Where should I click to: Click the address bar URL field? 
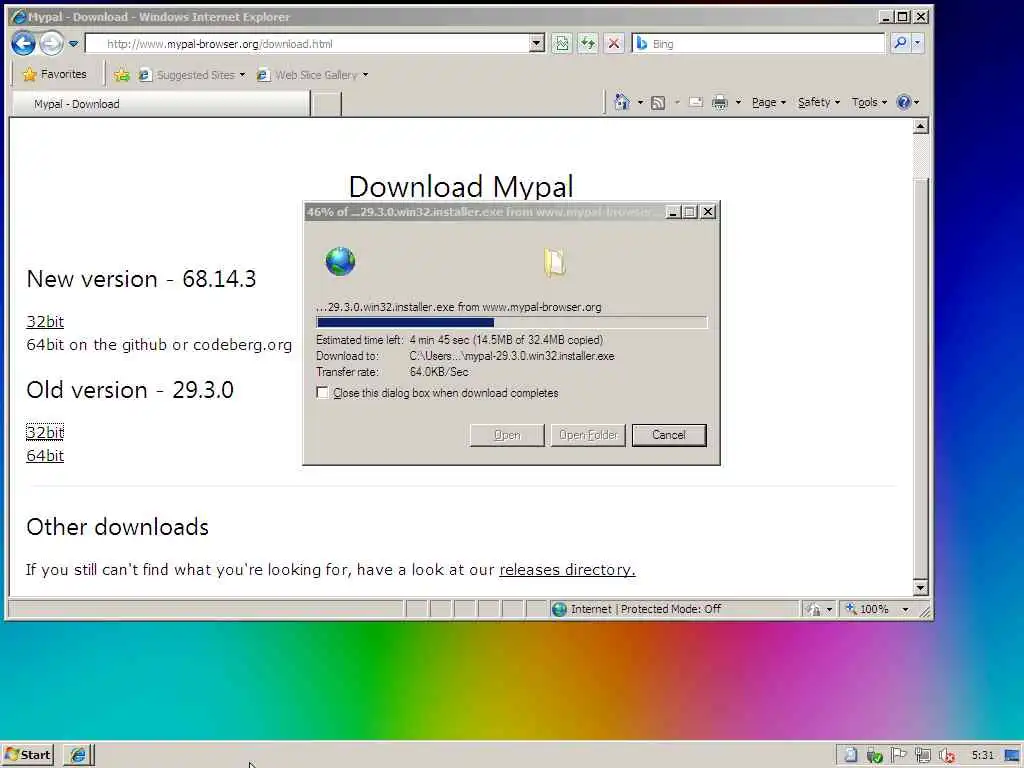point(307,44)
